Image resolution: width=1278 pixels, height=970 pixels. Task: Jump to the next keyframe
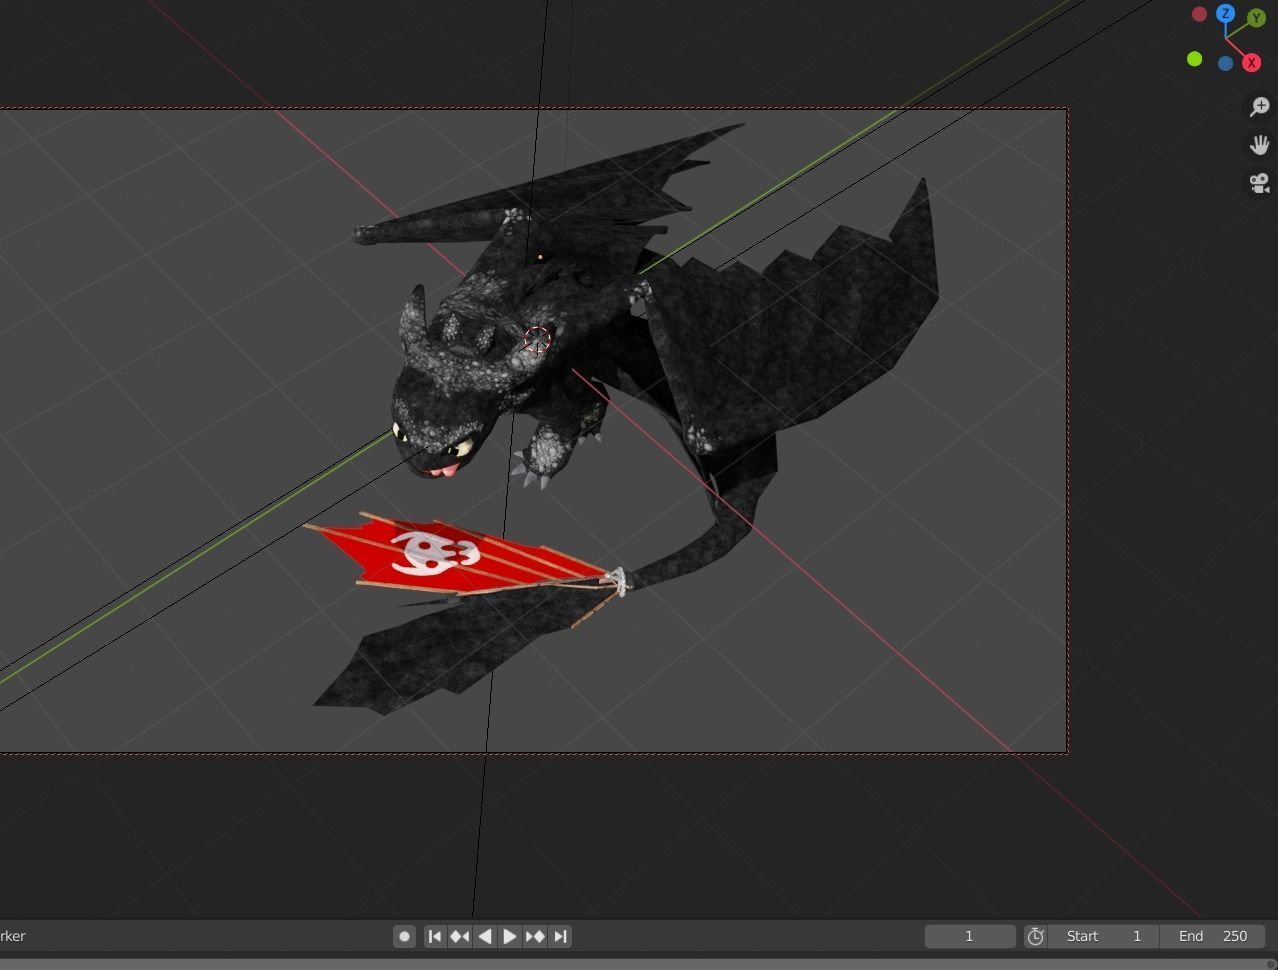(535, 936)
